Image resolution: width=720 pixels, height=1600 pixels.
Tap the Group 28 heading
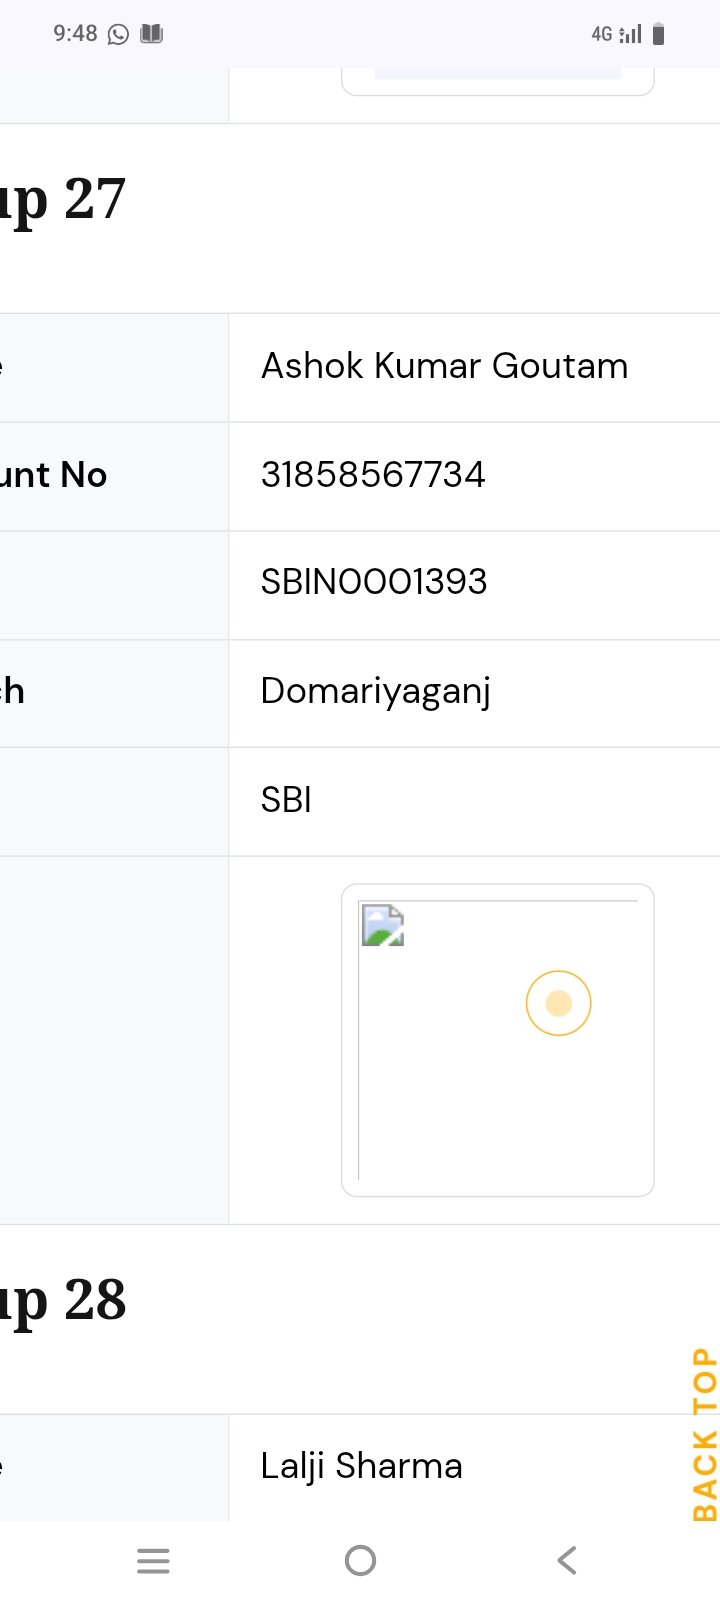(65, 1301)
